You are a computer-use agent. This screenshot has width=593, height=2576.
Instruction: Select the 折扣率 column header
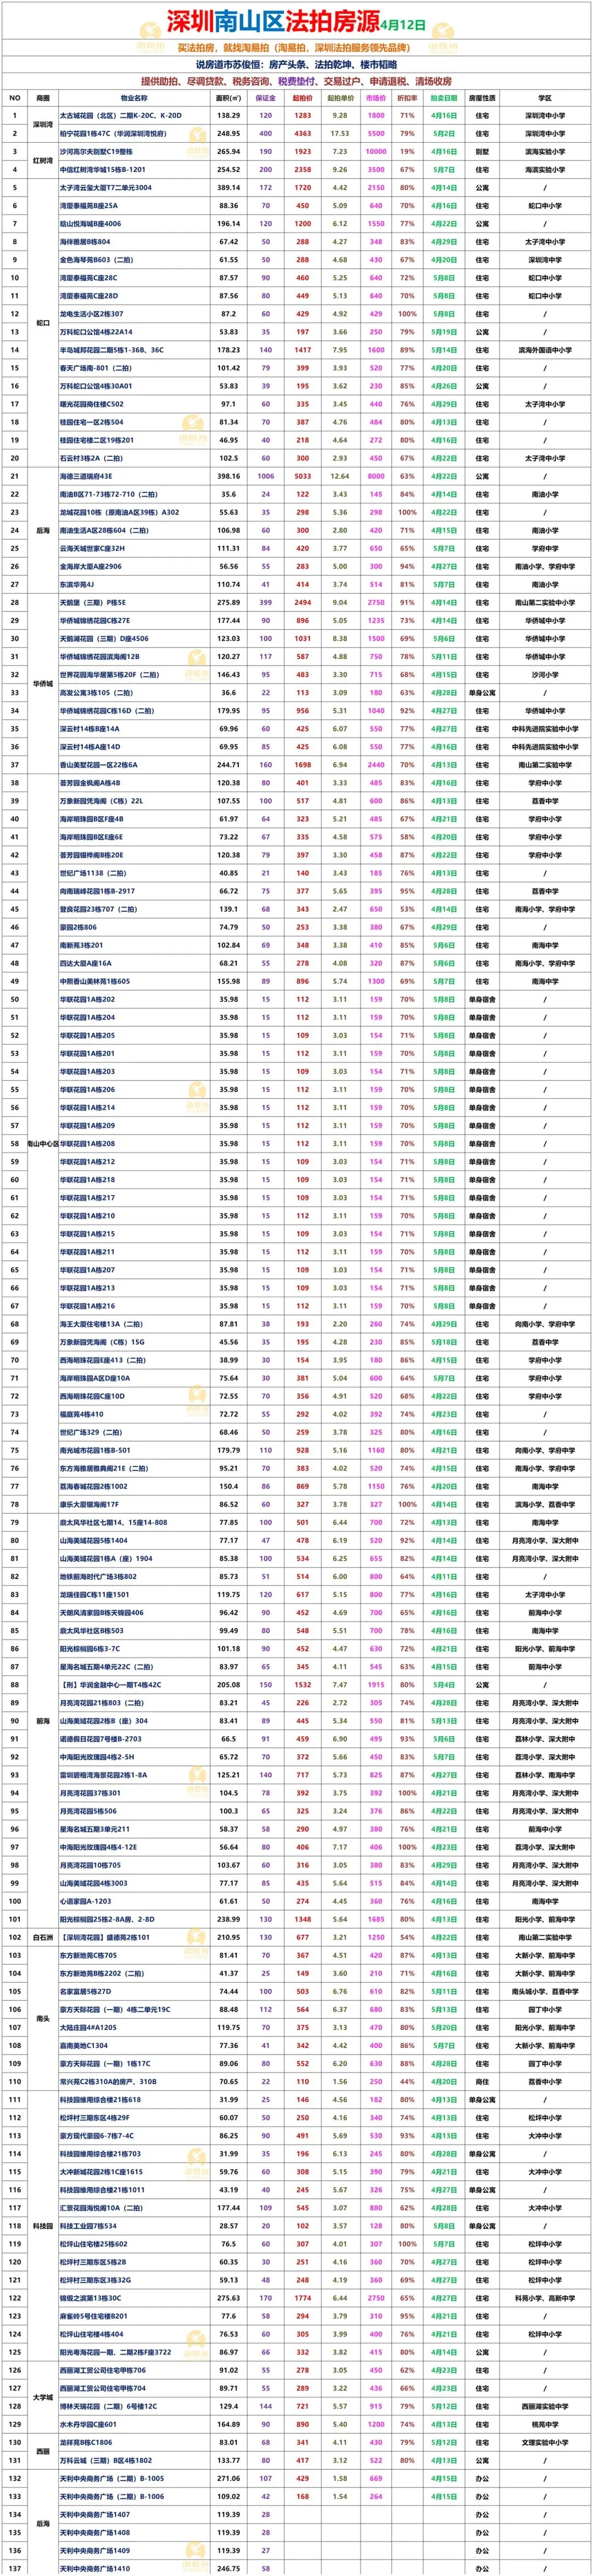pos(408,98)
